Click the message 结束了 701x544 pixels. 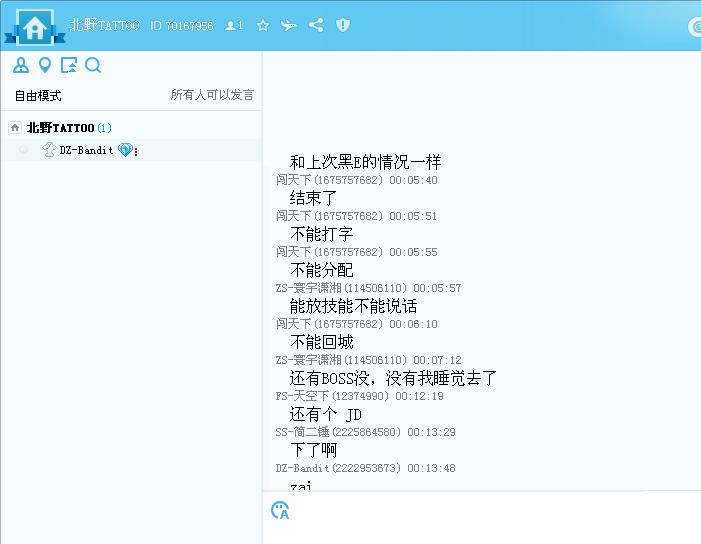(313, 198)
